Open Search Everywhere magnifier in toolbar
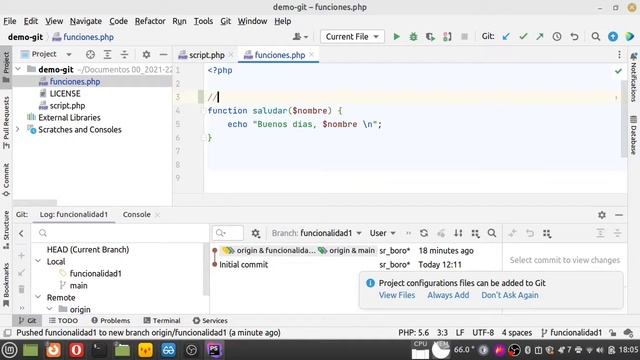The width and height of the screenshot is (640, 360). click(x=596, y=37)
